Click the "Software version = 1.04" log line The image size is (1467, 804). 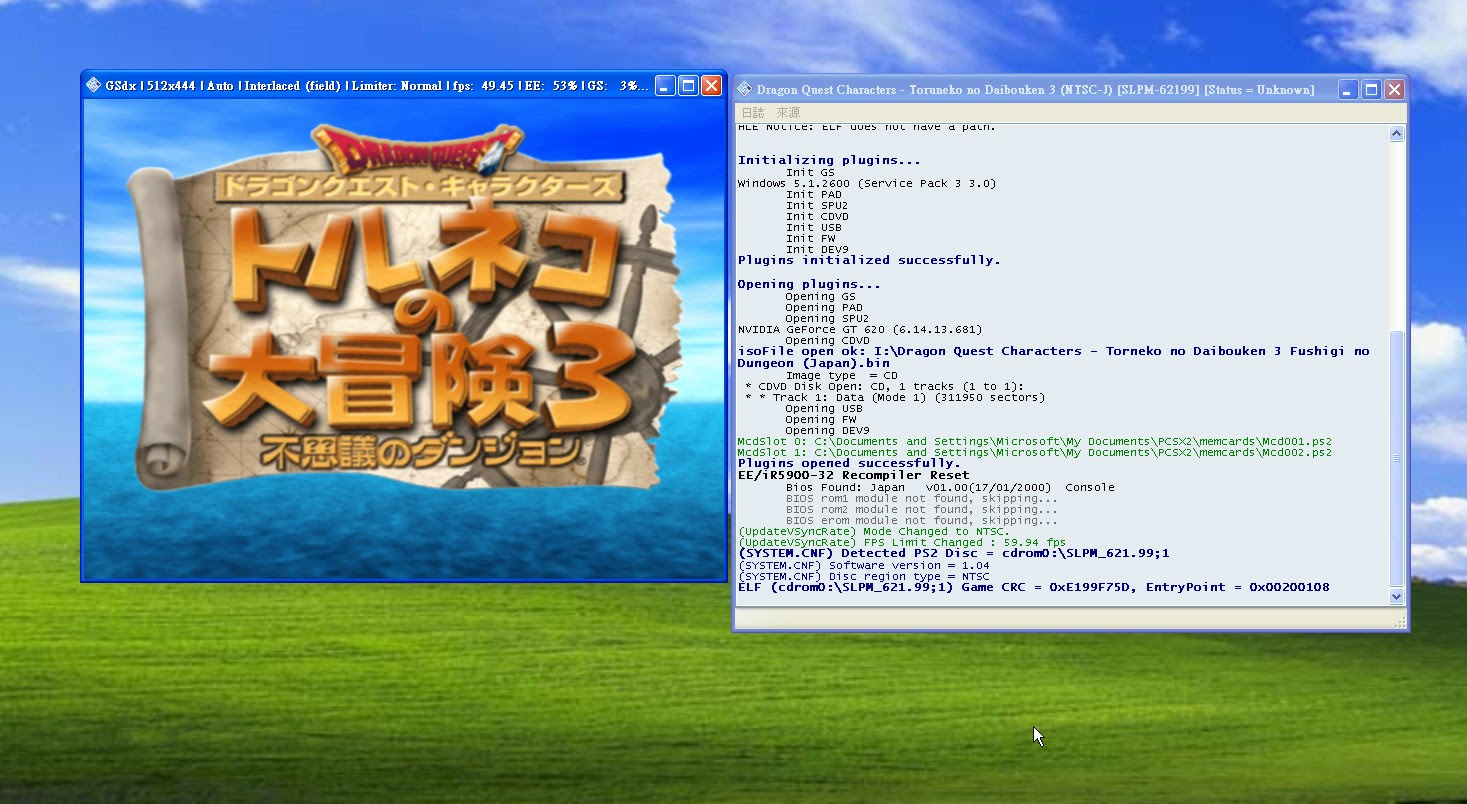tap(863, 566)
